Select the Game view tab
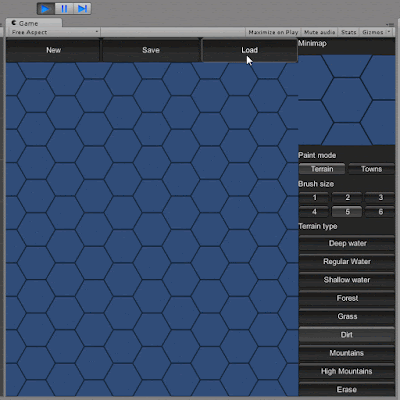 tap(34, 23)
